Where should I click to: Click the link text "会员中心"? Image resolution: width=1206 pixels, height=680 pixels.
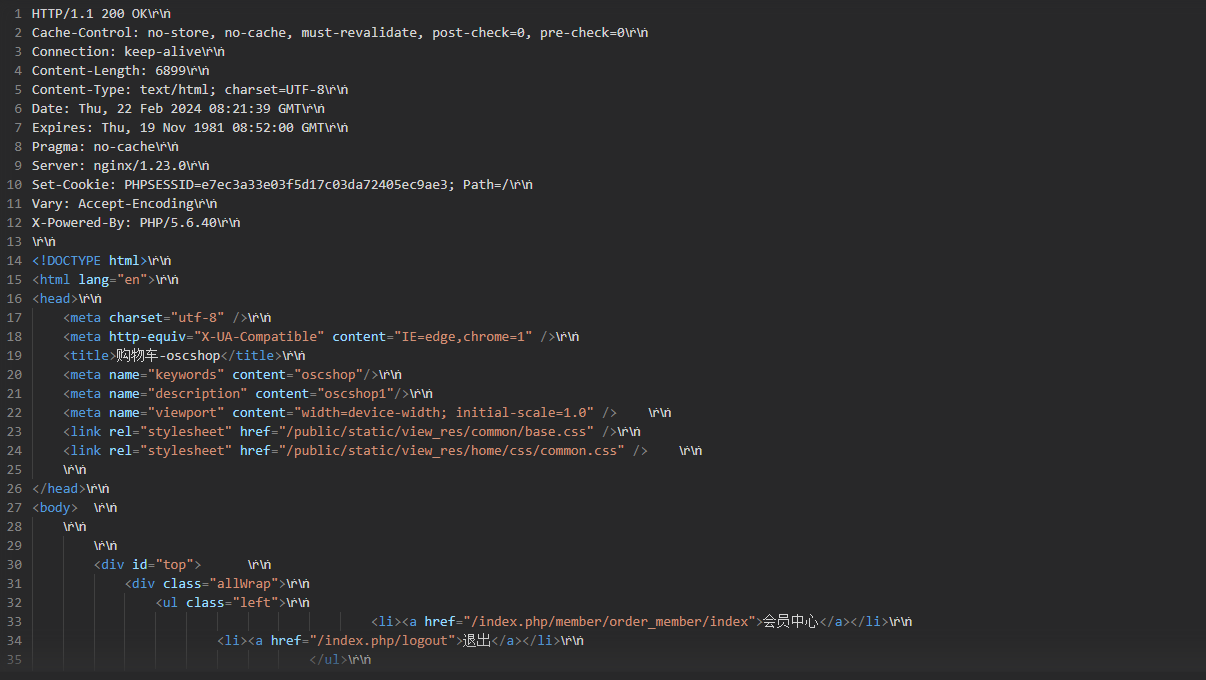790,622
